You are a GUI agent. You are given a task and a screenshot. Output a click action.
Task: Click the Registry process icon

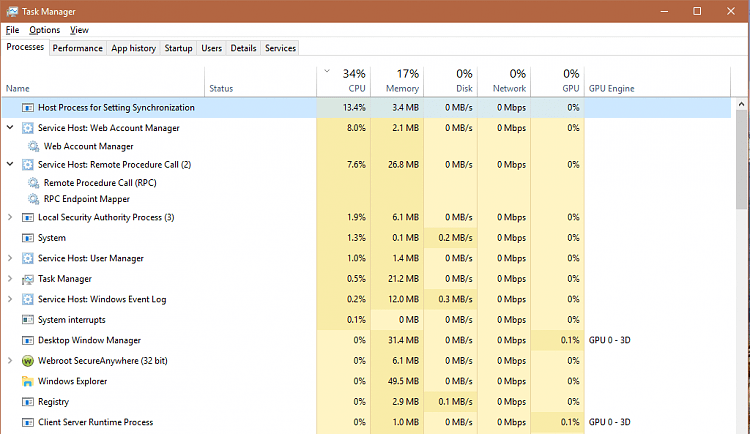click(28, 402)
